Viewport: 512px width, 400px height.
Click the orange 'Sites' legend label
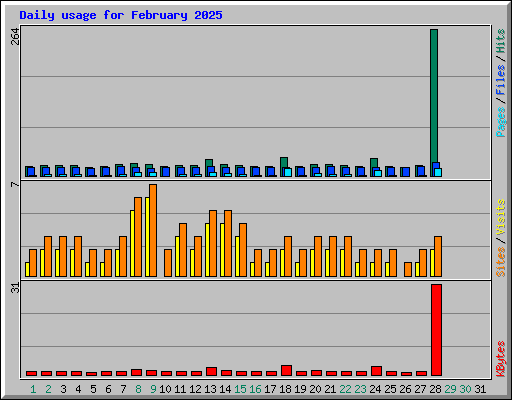[501, 262]
